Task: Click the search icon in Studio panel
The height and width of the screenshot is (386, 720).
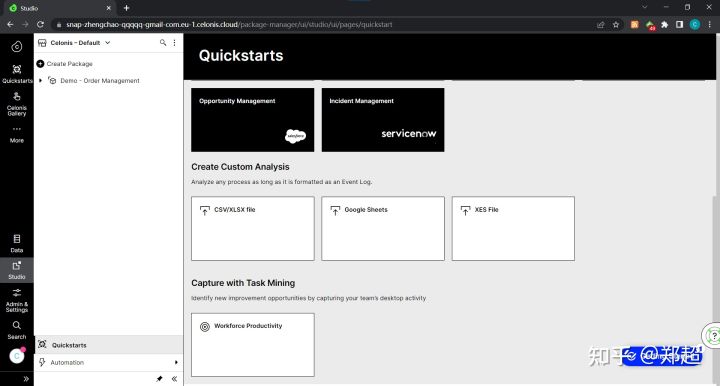Action: tap(163, 43)
